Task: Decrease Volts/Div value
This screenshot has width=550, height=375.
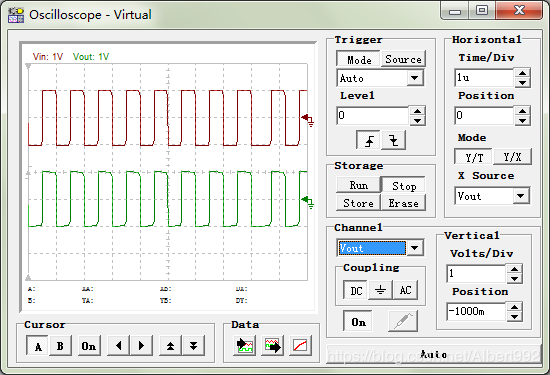Action: click(x=514, y=279)
